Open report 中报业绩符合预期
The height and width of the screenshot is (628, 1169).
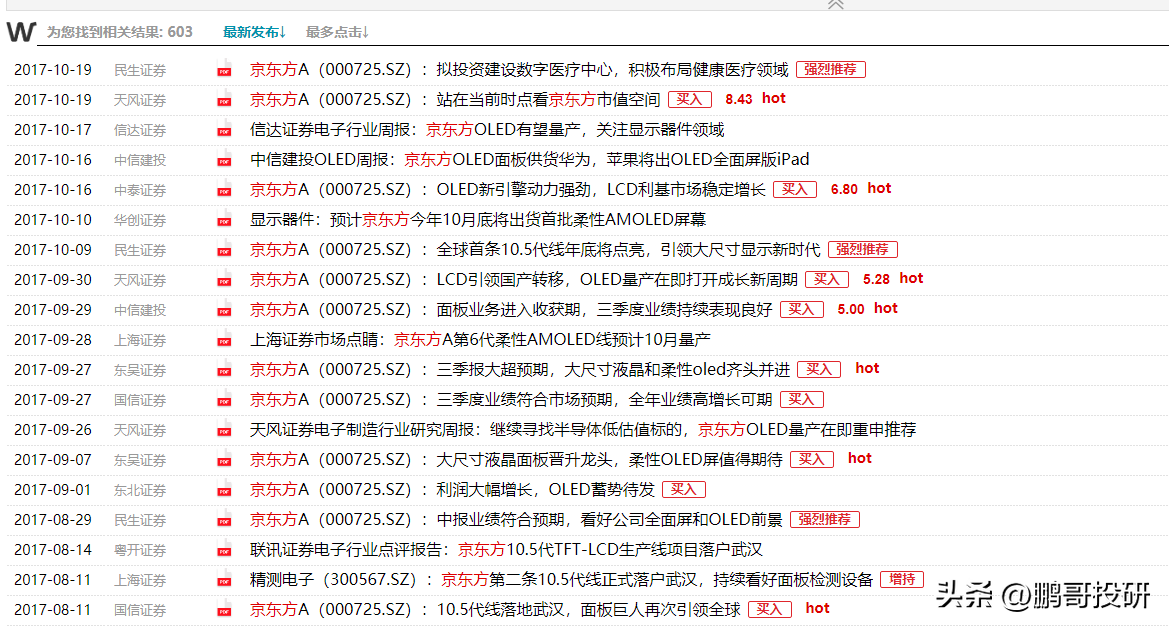(516, 520)
